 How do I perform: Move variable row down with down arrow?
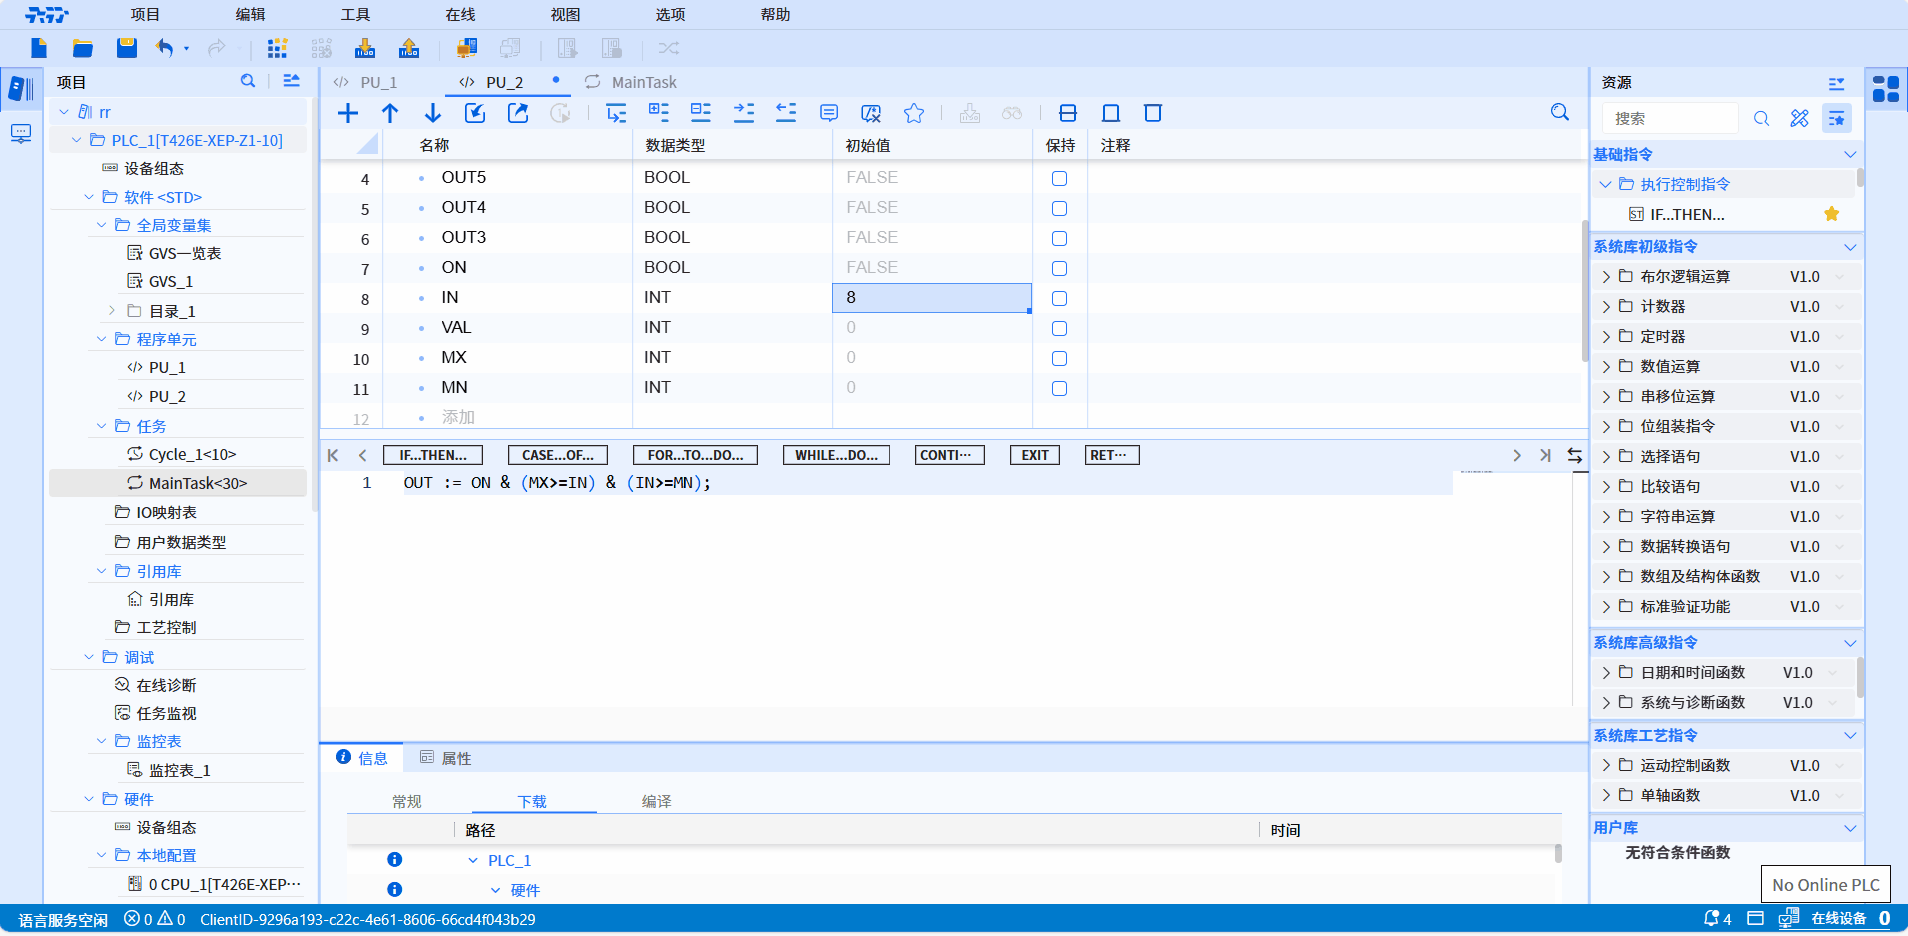[433, 113]
